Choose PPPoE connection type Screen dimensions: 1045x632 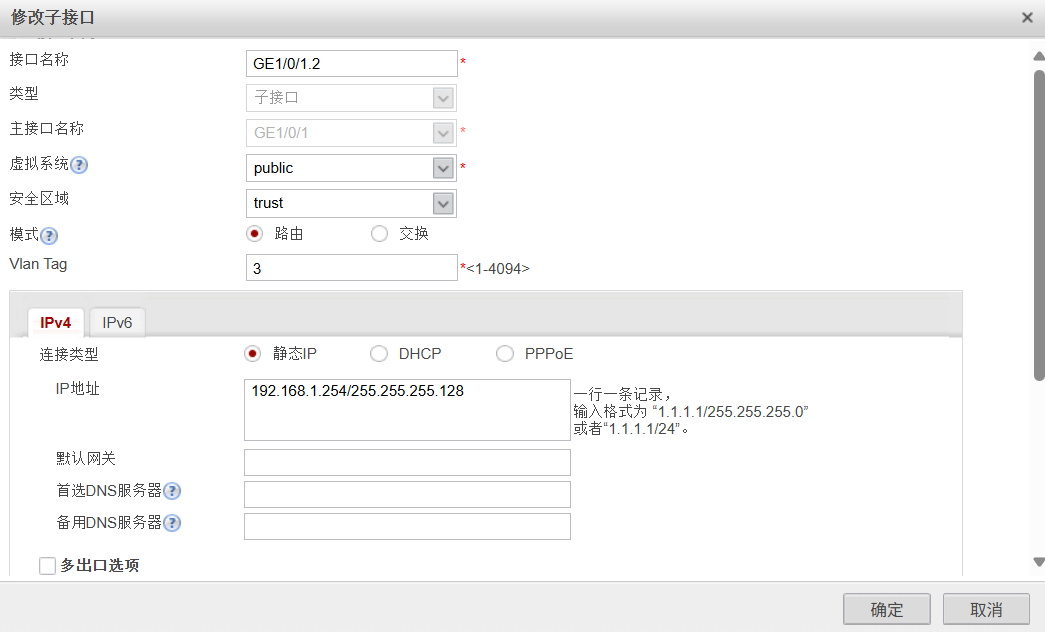point(505,354)
